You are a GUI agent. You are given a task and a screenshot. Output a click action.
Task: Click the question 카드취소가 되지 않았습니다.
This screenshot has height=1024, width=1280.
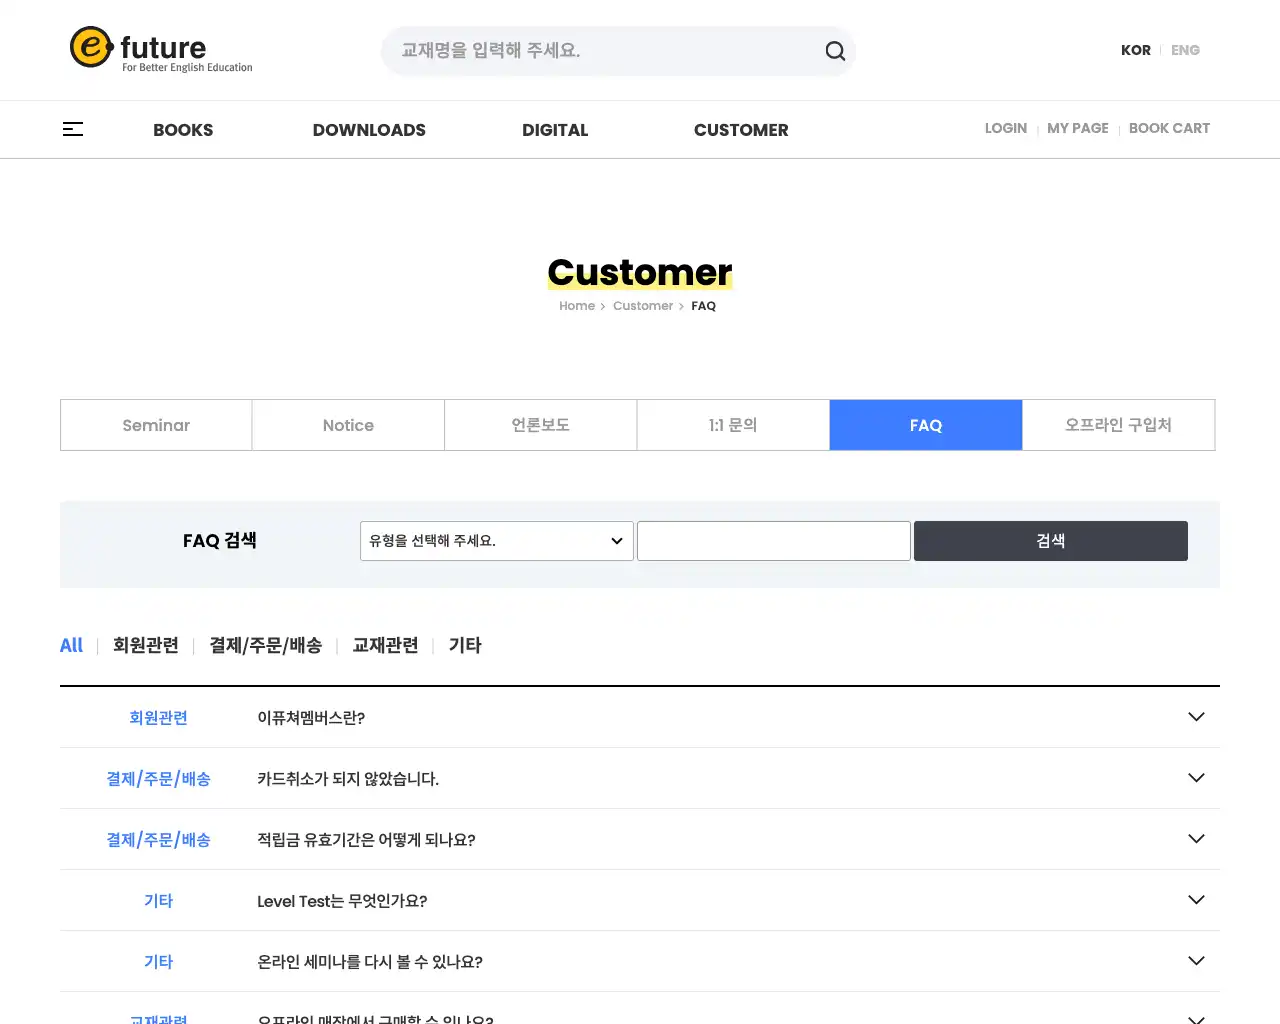pos(348,779)
